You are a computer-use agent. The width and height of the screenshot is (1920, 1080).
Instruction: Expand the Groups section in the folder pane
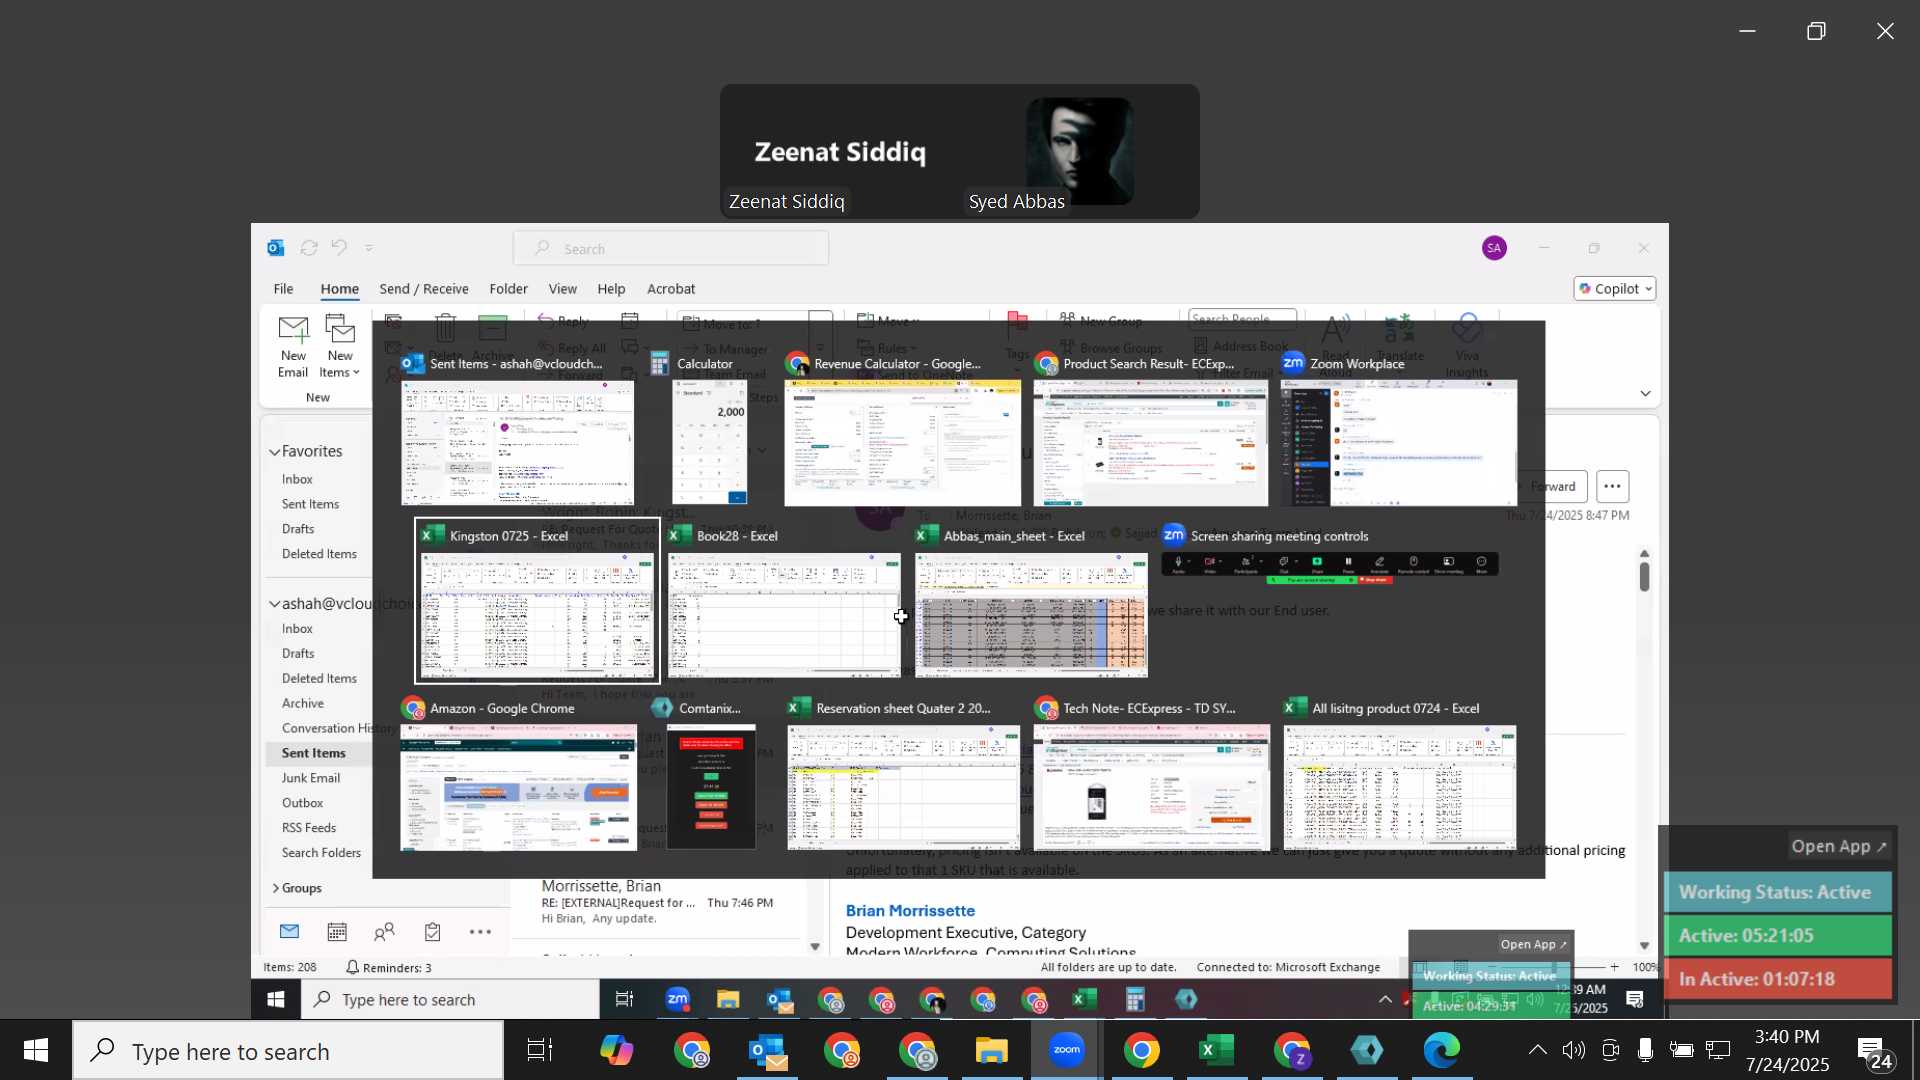[x=275, y=888]
